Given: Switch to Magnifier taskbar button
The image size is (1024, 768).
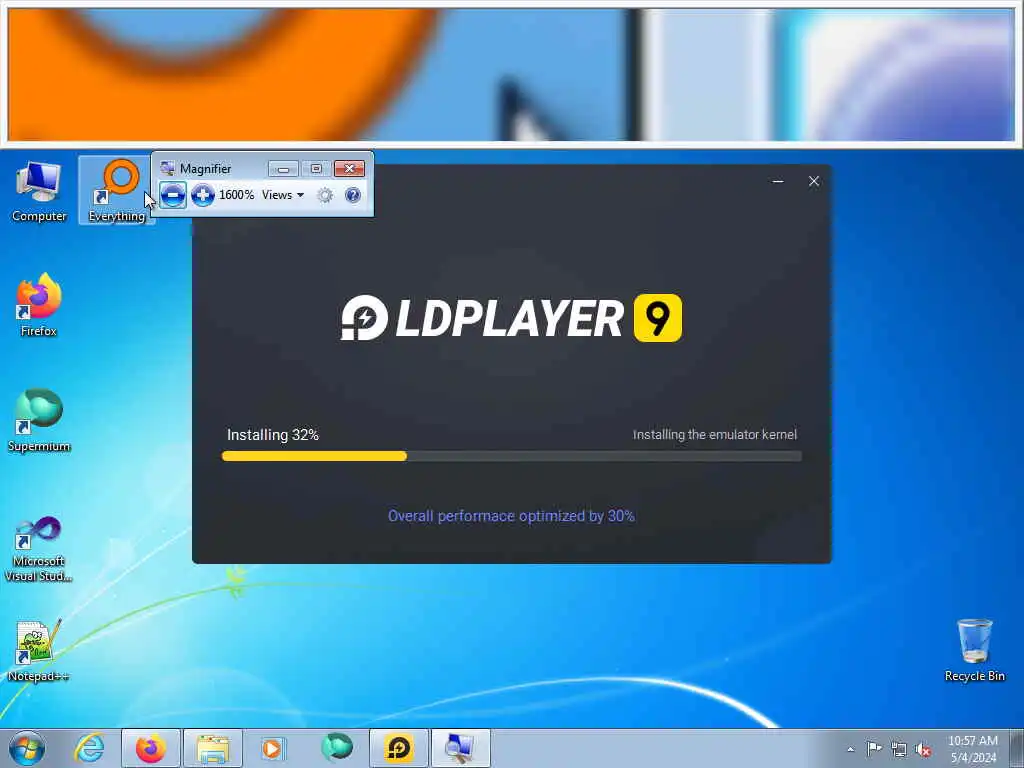Looking at the screenshot, I should pyautogui.click(x=460, y=748).
